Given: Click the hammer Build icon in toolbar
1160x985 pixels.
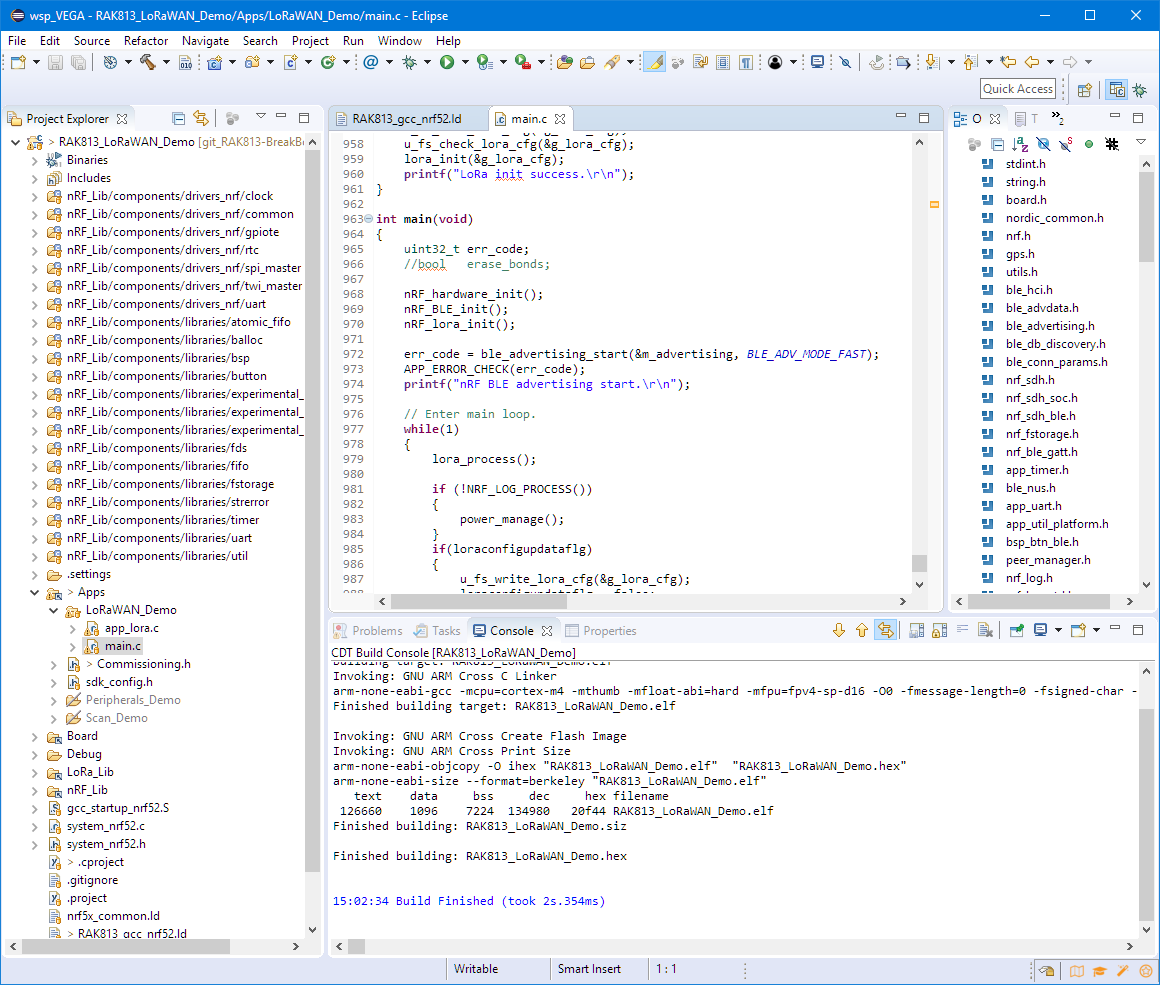Looking at the screenshot, I should [x=148, y=62].
